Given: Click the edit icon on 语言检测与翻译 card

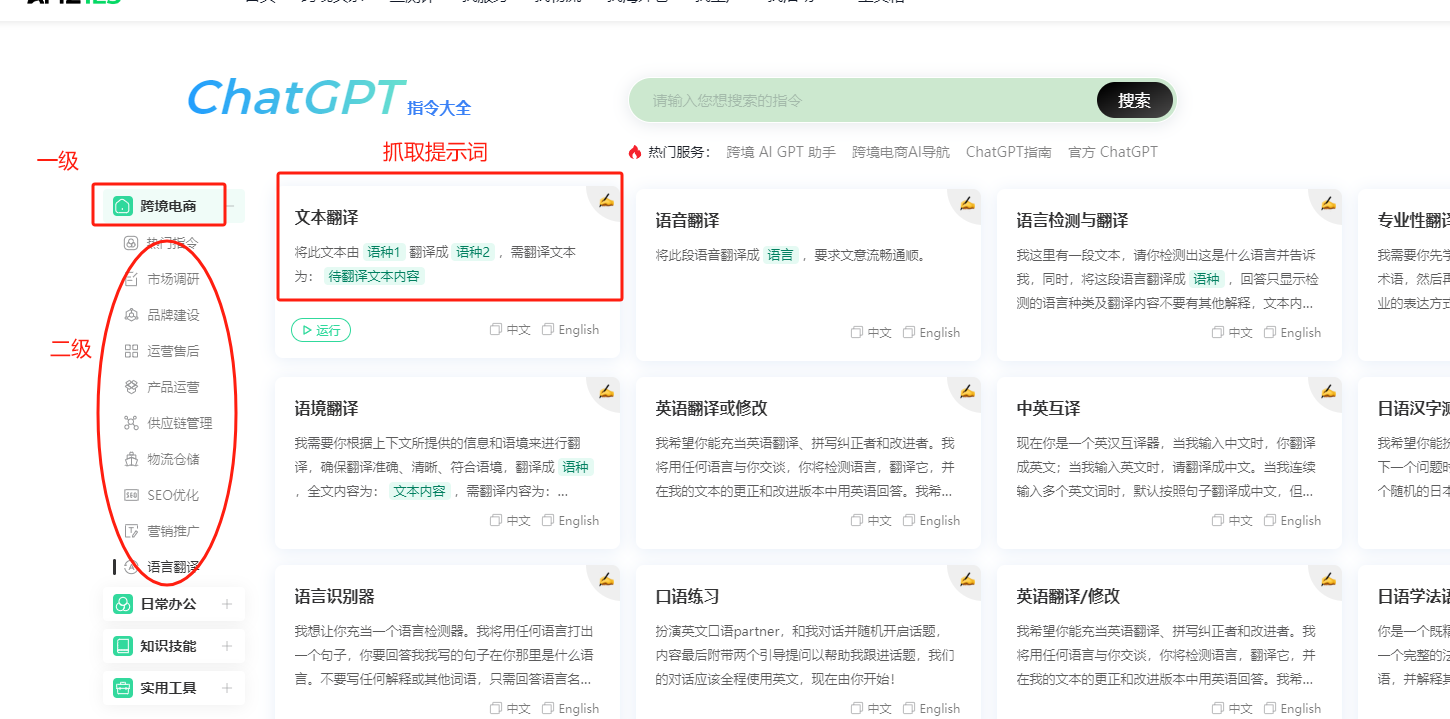Looking at the screenshot, I should tap(1328, 203).
